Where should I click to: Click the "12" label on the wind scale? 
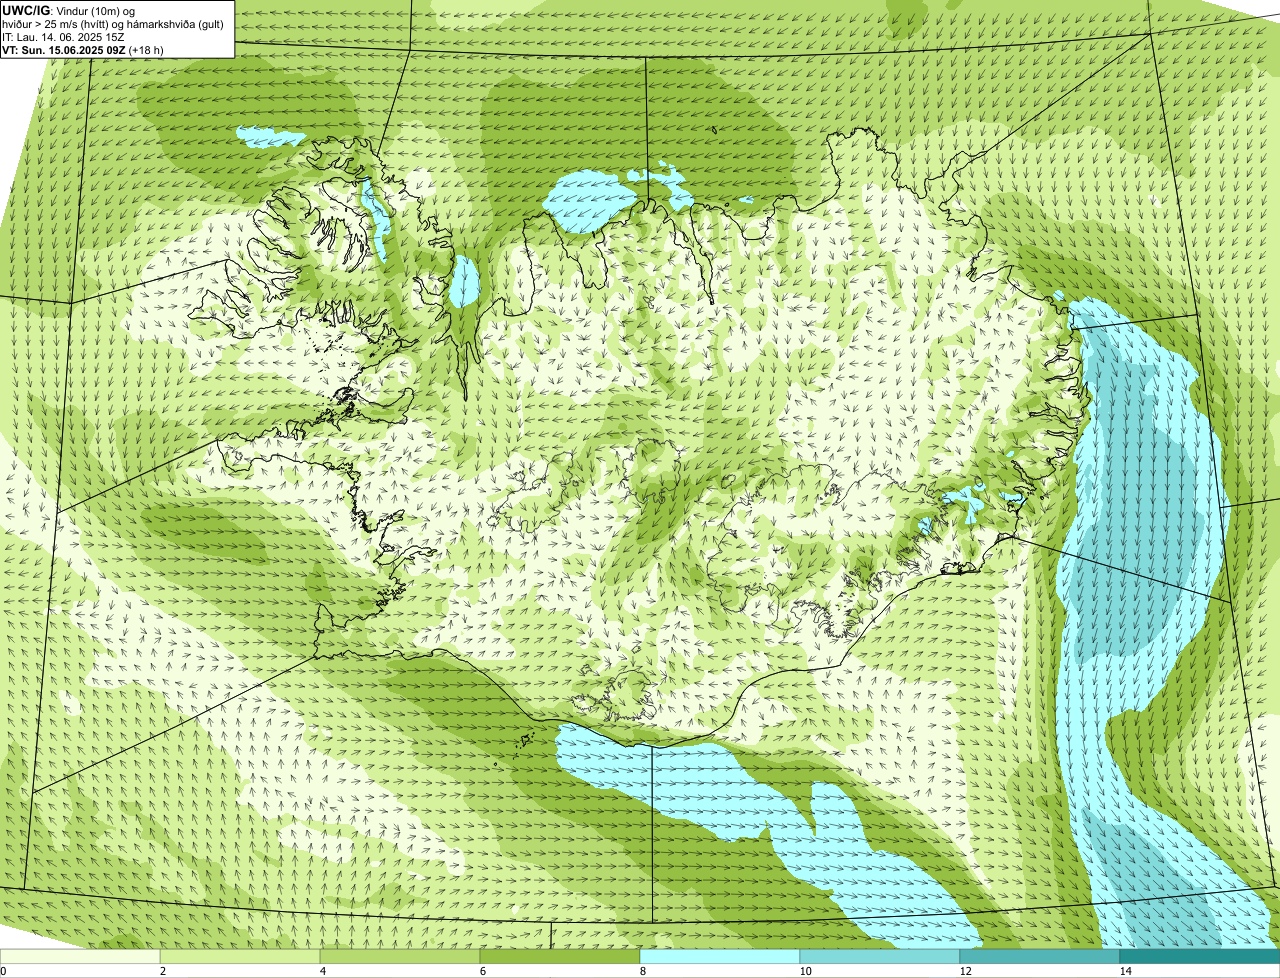coord(964,971)
